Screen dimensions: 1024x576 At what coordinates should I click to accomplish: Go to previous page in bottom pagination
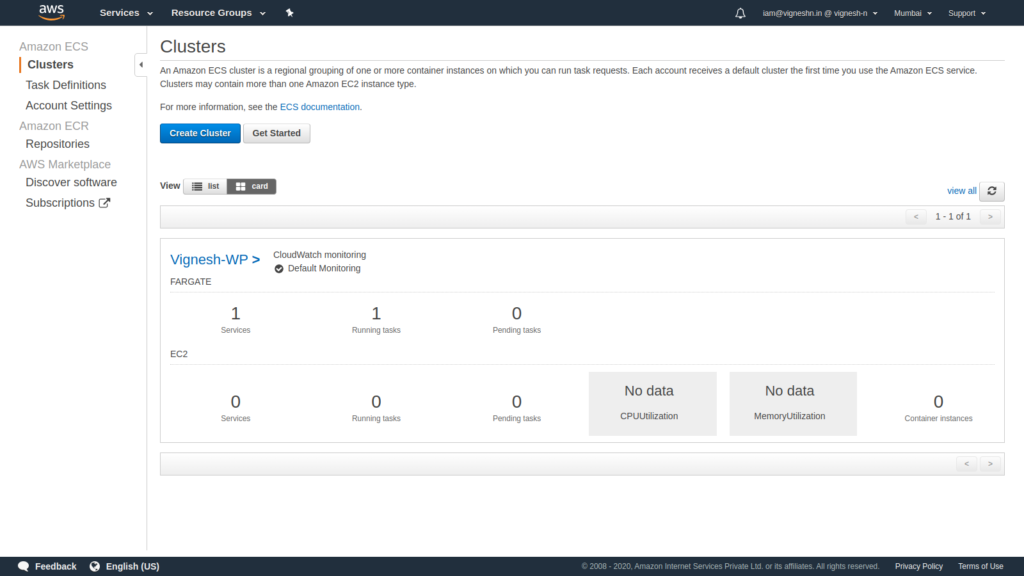point(967,464)
